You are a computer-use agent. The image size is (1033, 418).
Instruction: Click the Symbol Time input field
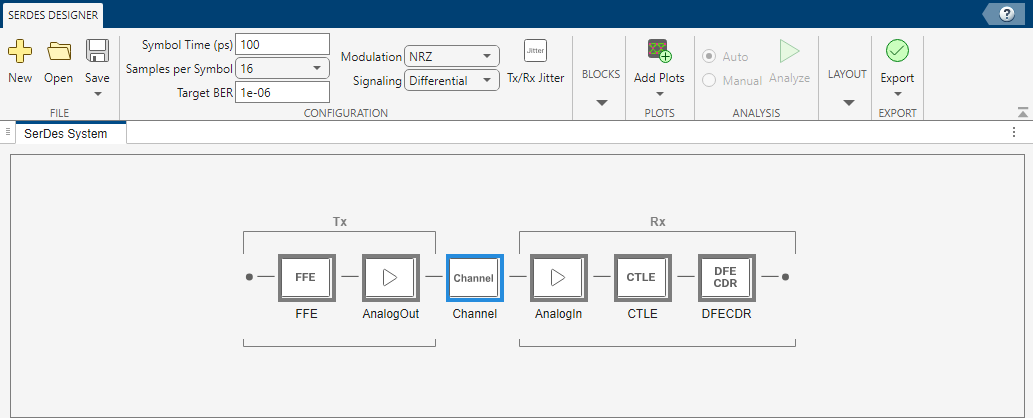282,45
